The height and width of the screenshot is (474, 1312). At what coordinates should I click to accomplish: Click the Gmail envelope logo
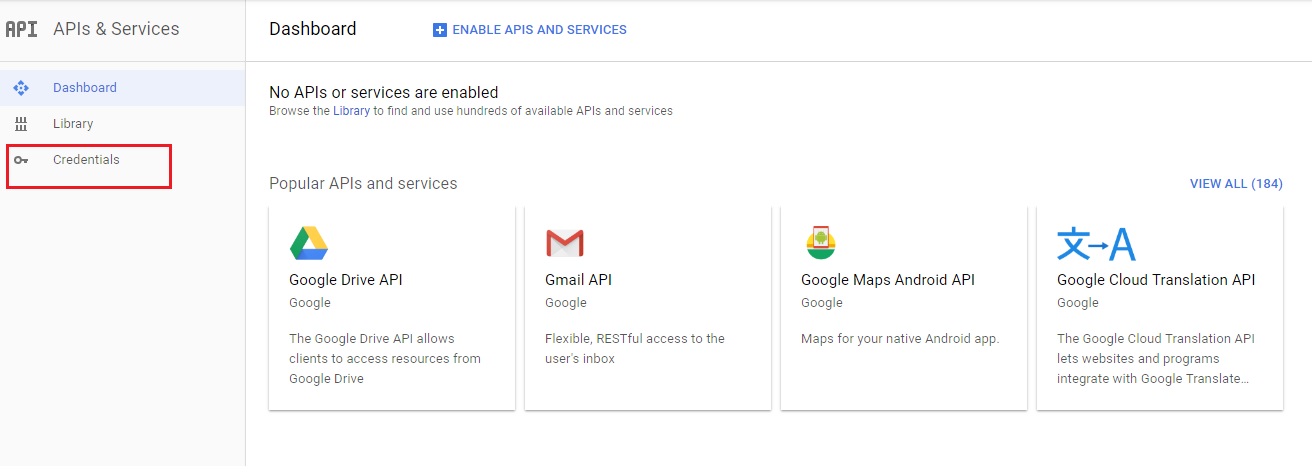565,243
